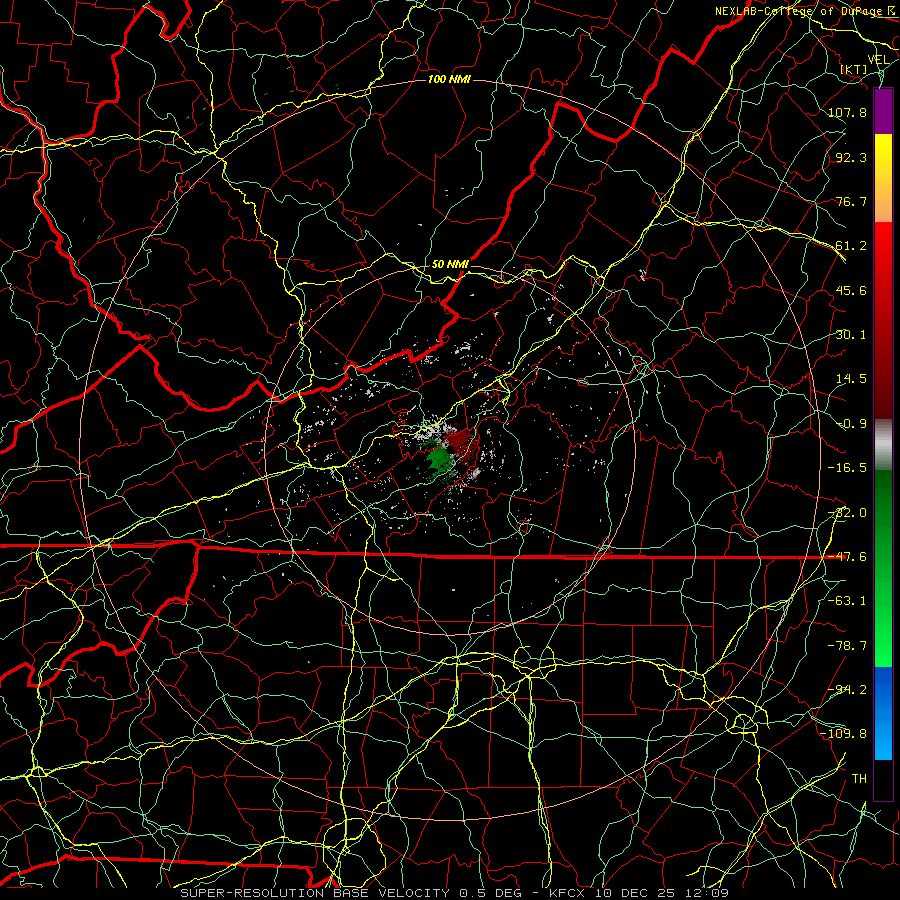Screen dimensions: 900x900
Task: Click the 14.5 legend value
Action: (851, 379)
